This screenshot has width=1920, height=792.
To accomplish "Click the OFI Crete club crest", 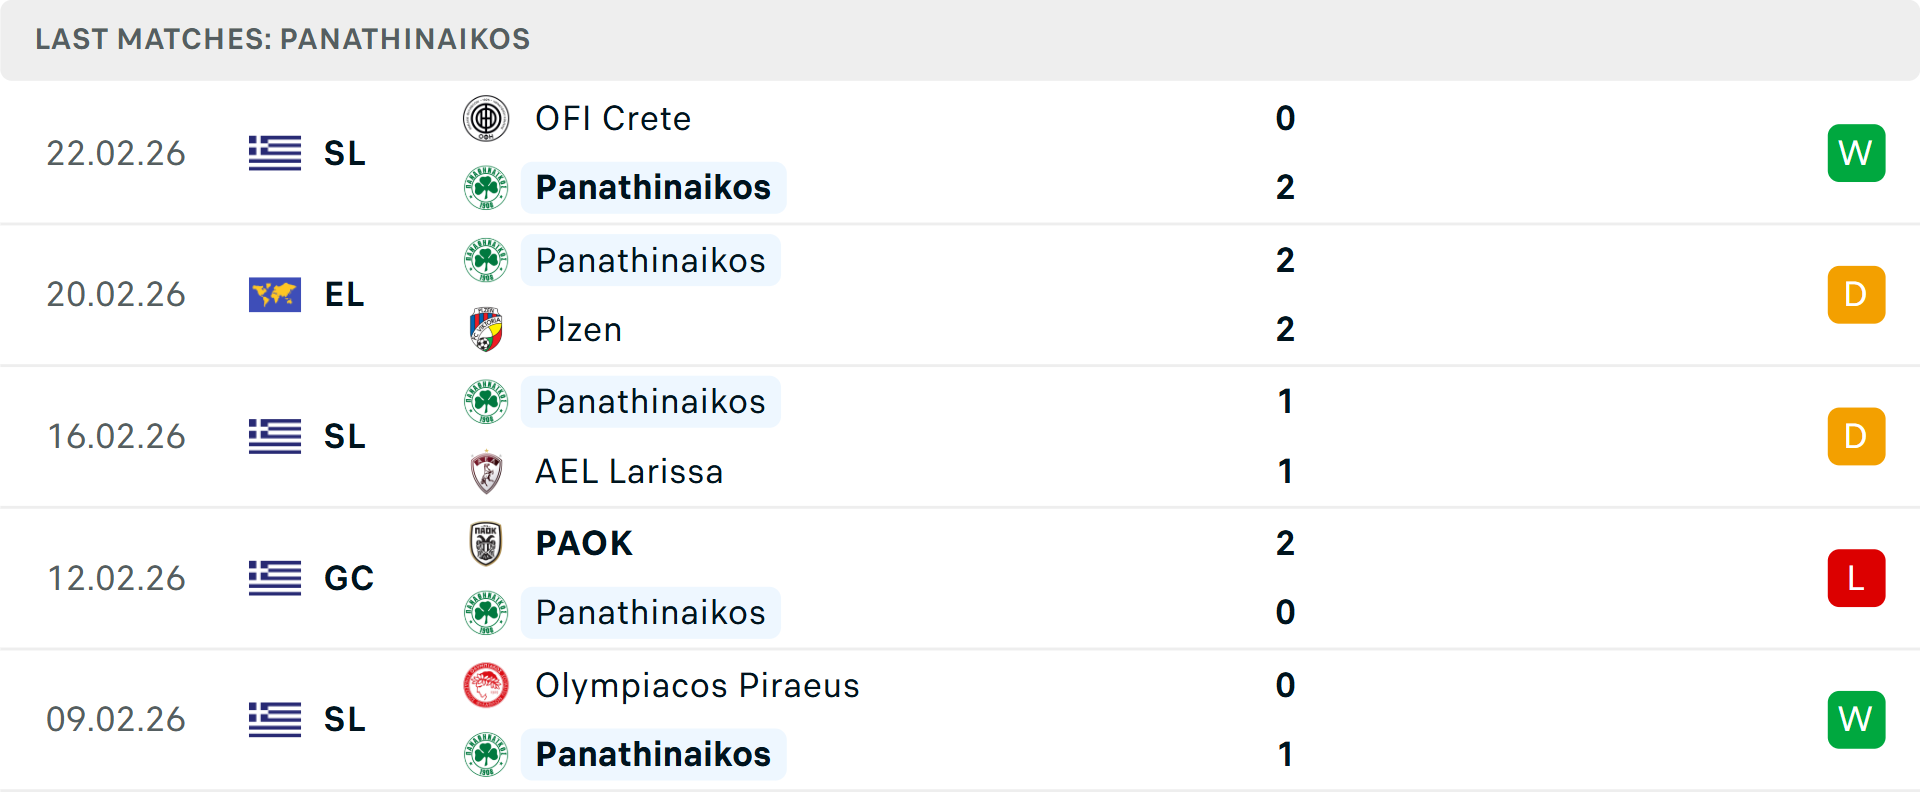I will 487,117.
